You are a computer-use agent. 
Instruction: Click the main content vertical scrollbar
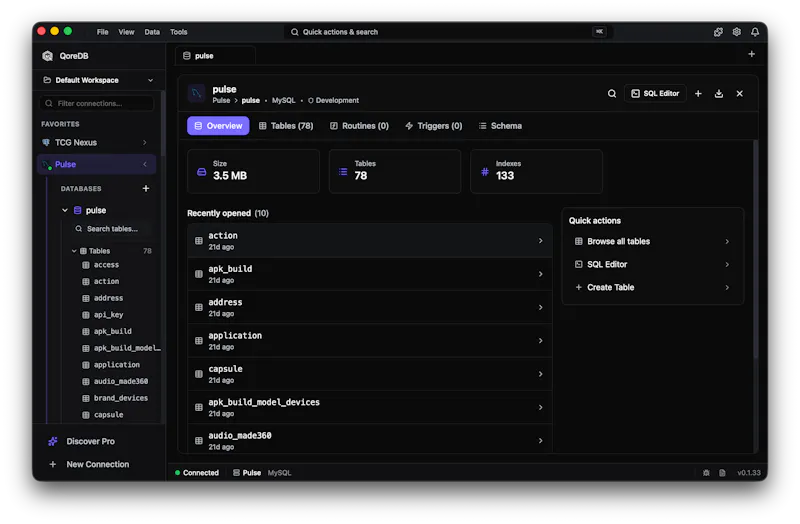[x=755, y=250]
